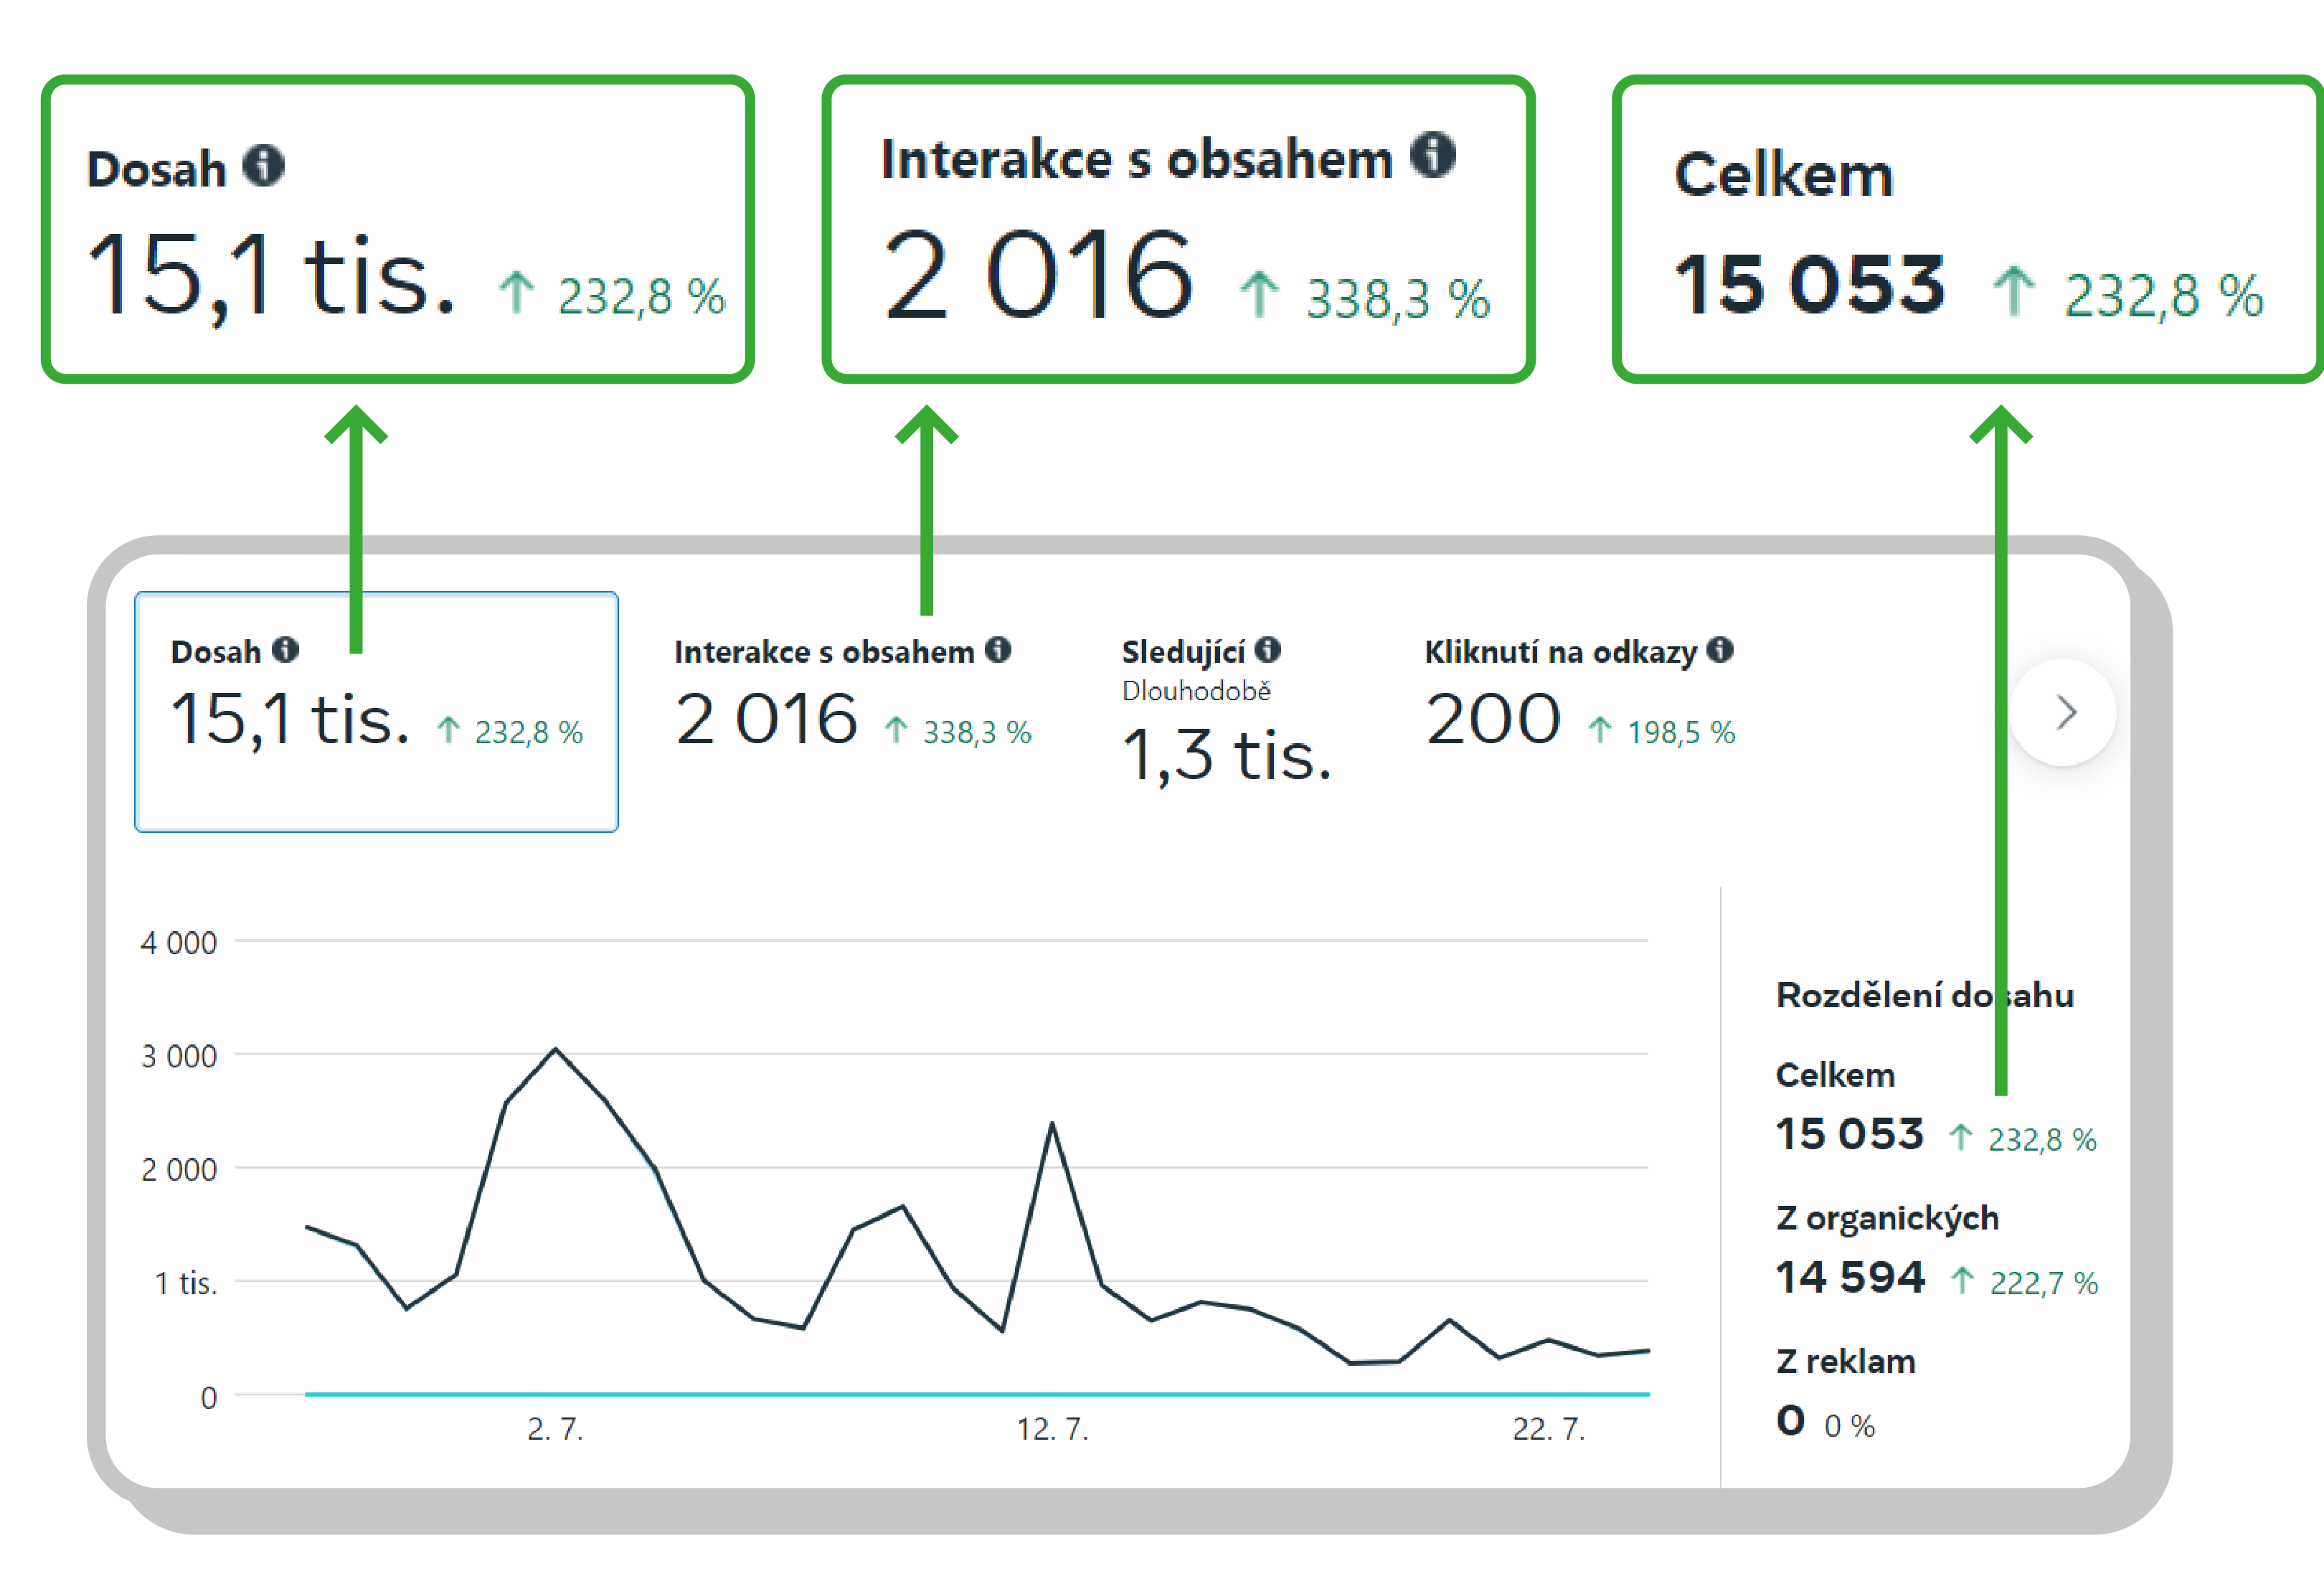Select the Interakce s obsahem metric beside Sledující
This screenshot has height=1571, width=2324.
pyautogui.click(x=853, y=693)
